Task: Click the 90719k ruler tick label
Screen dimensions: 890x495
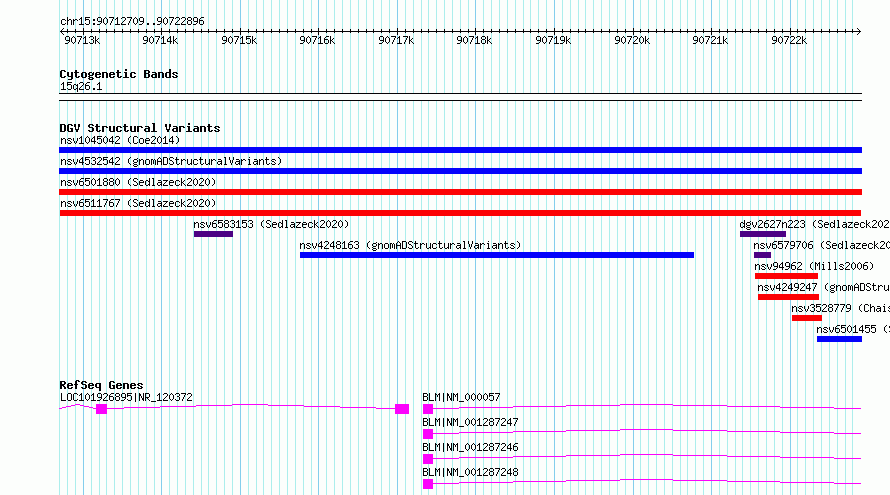Action: (553, 40)
